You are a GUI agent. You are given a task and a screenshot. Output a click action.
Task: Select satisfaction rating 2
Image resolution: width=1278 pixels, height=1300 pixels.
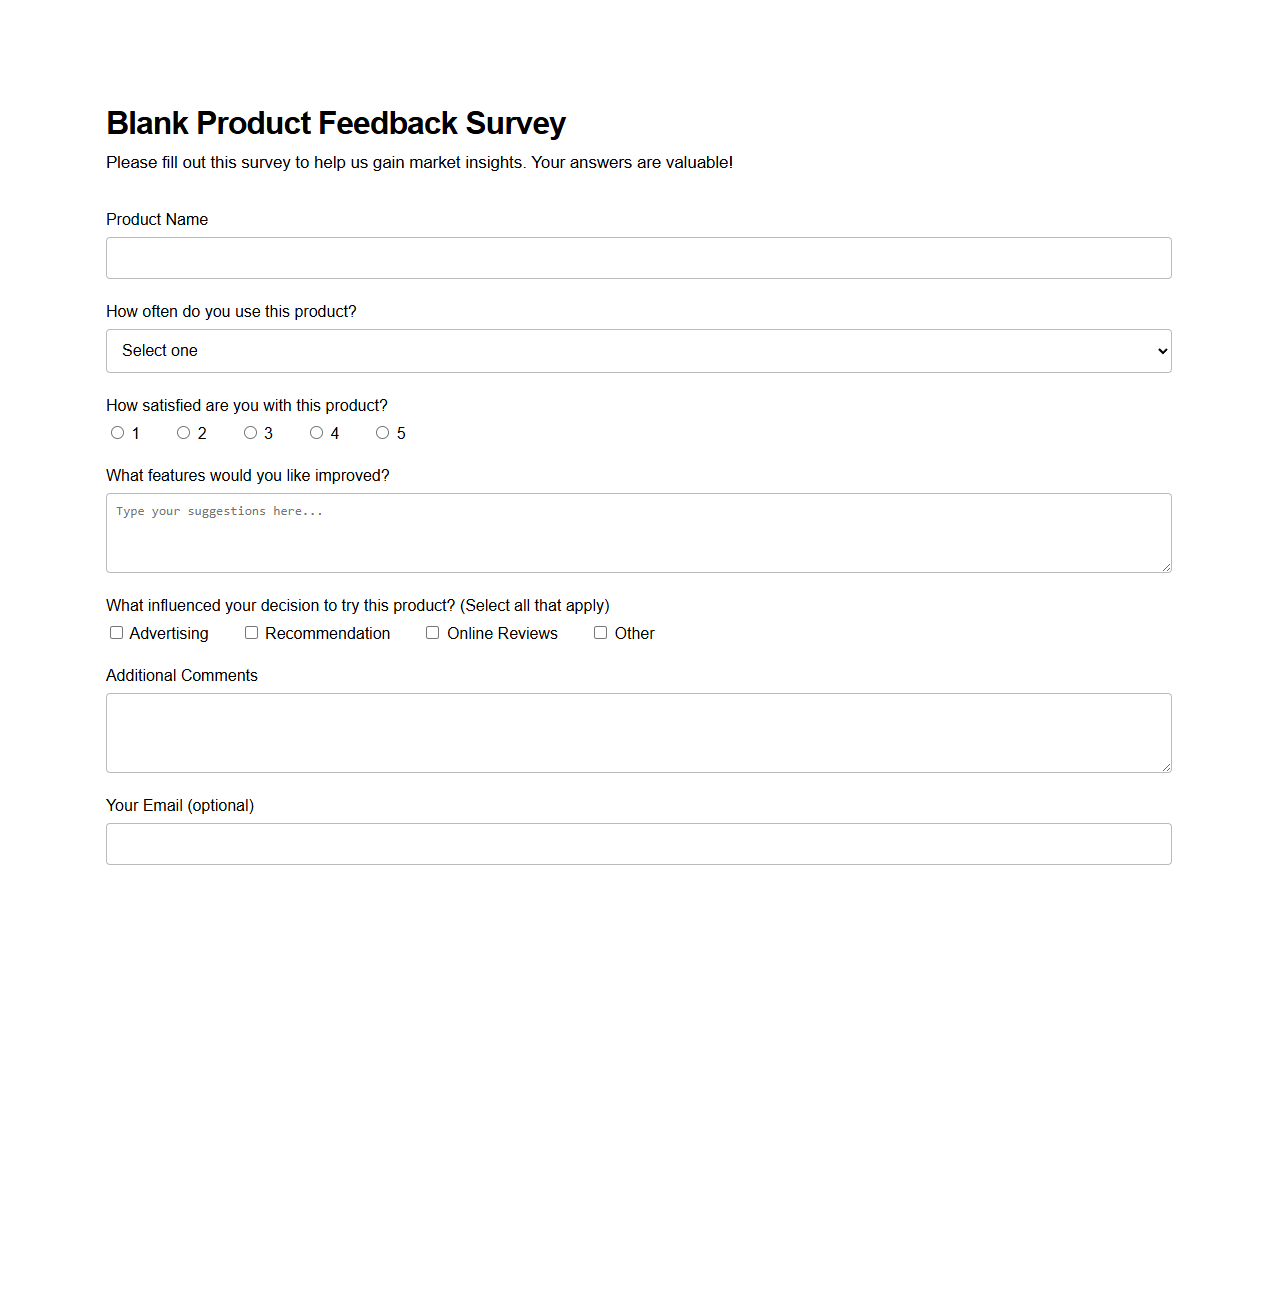pyautogui.click(x=184, y=432)
